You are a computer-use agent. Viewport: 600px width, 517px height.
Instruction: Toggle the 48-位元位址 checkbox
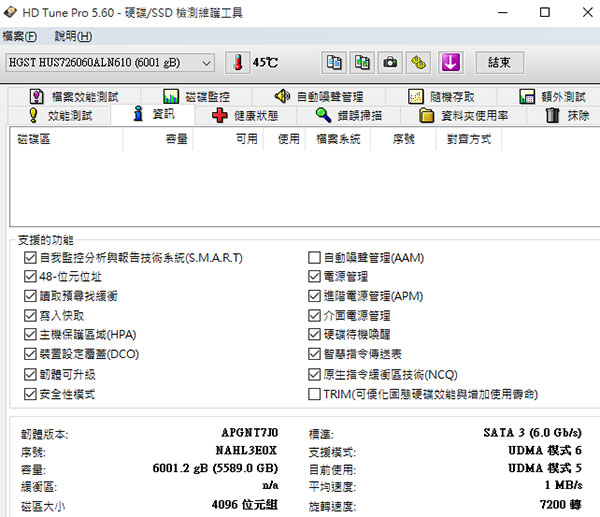click(x=30, y=277)
